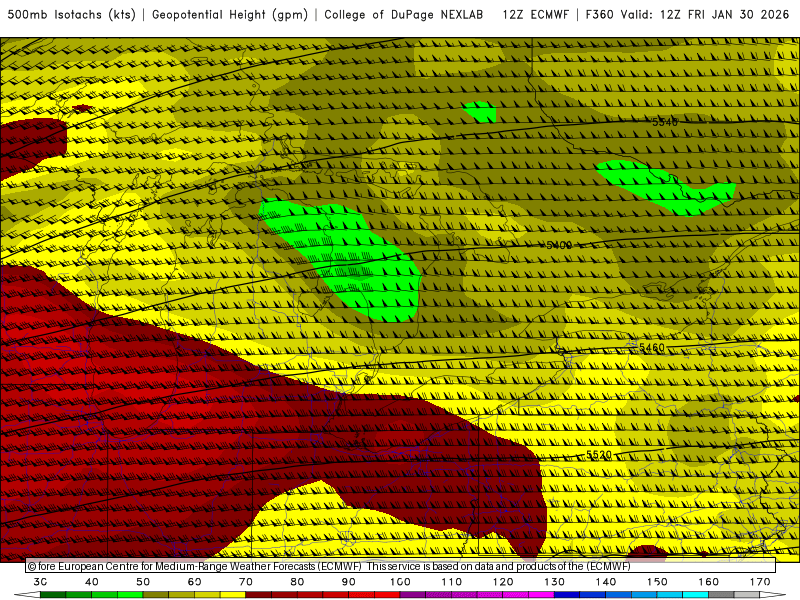Click the bright green swatch just left of 50
The width and height of the screenshot is (800, 600).
coord(130,595)
